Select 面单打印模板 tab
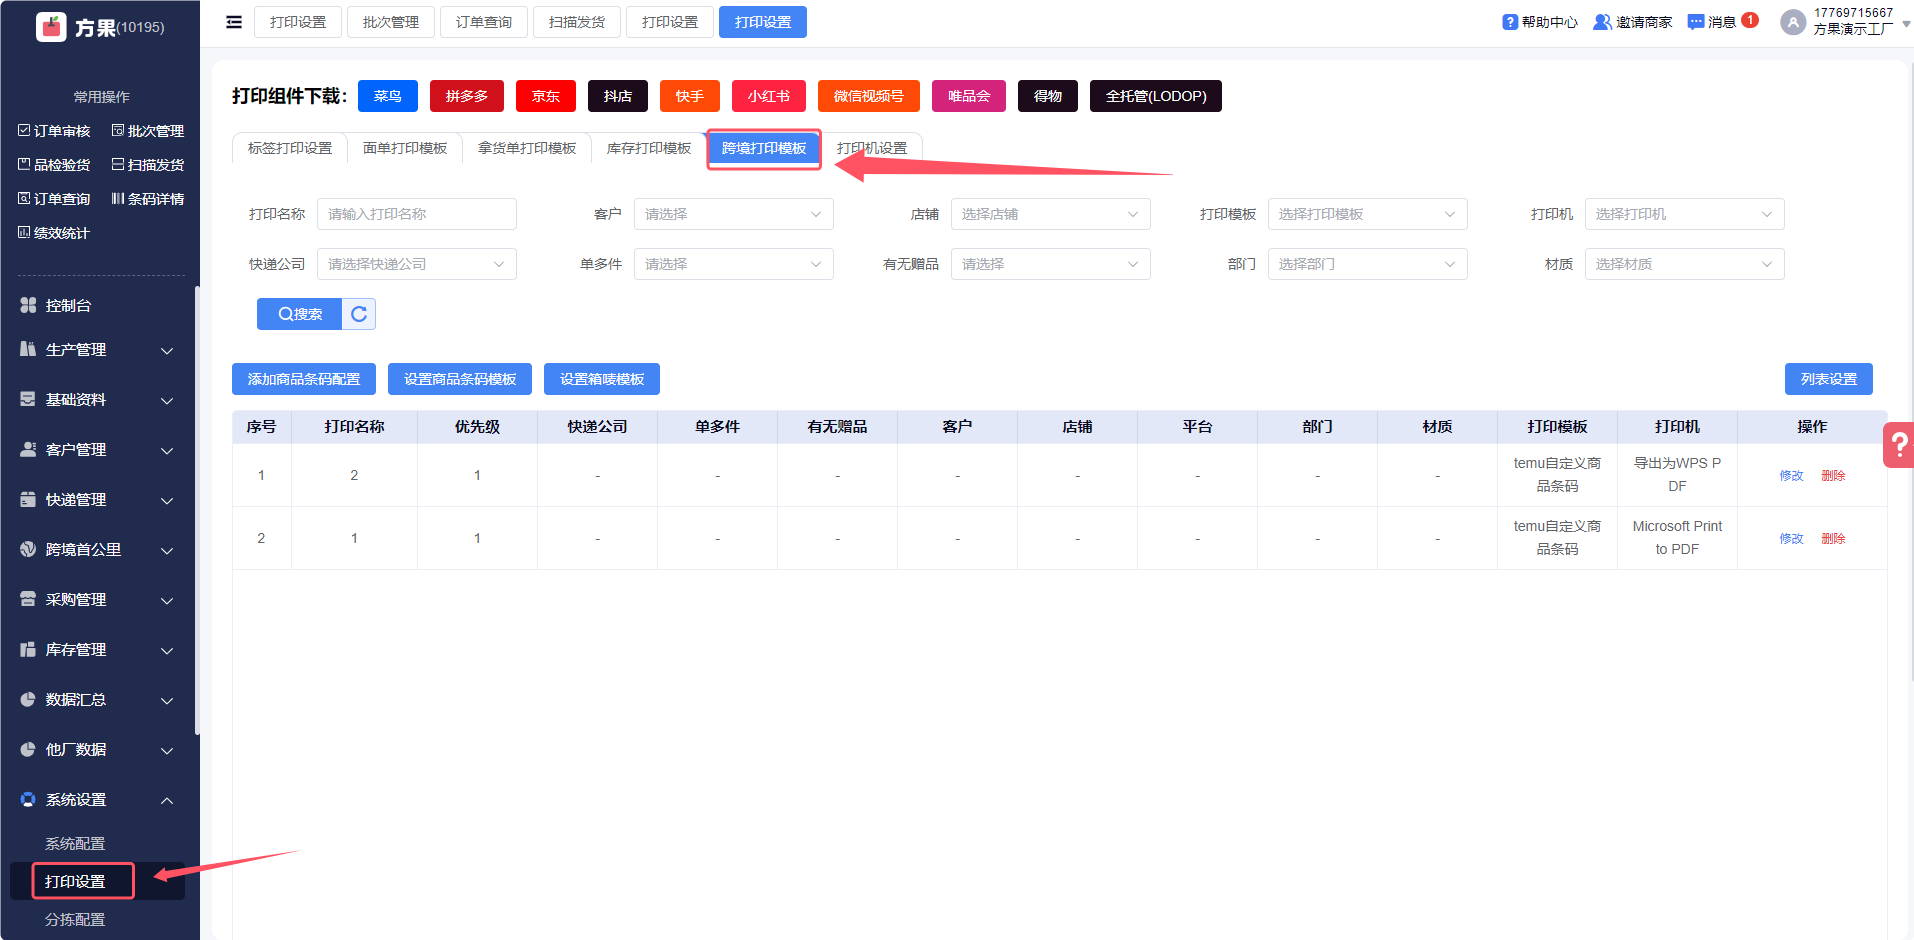Viewport: 1914px width, 940px height. coord(405,148)
